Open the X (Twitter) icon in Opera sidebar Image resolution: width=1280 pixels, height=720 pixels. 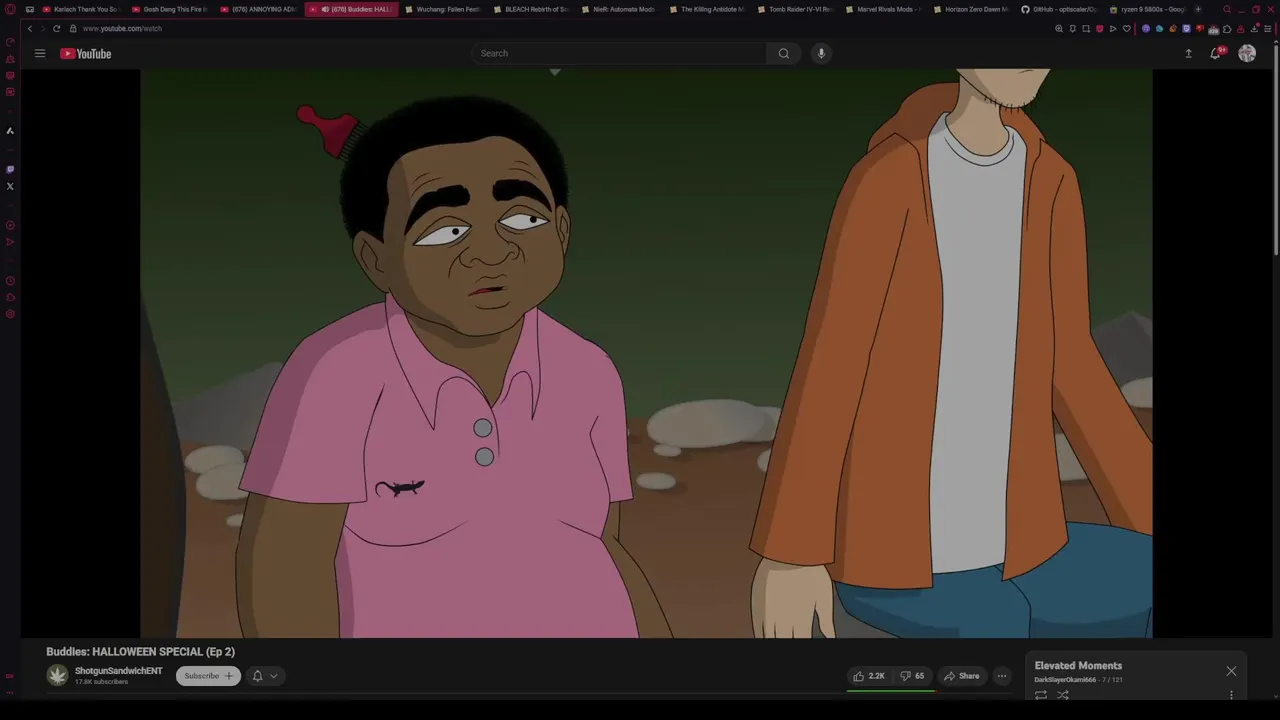(x=10, y=186)
